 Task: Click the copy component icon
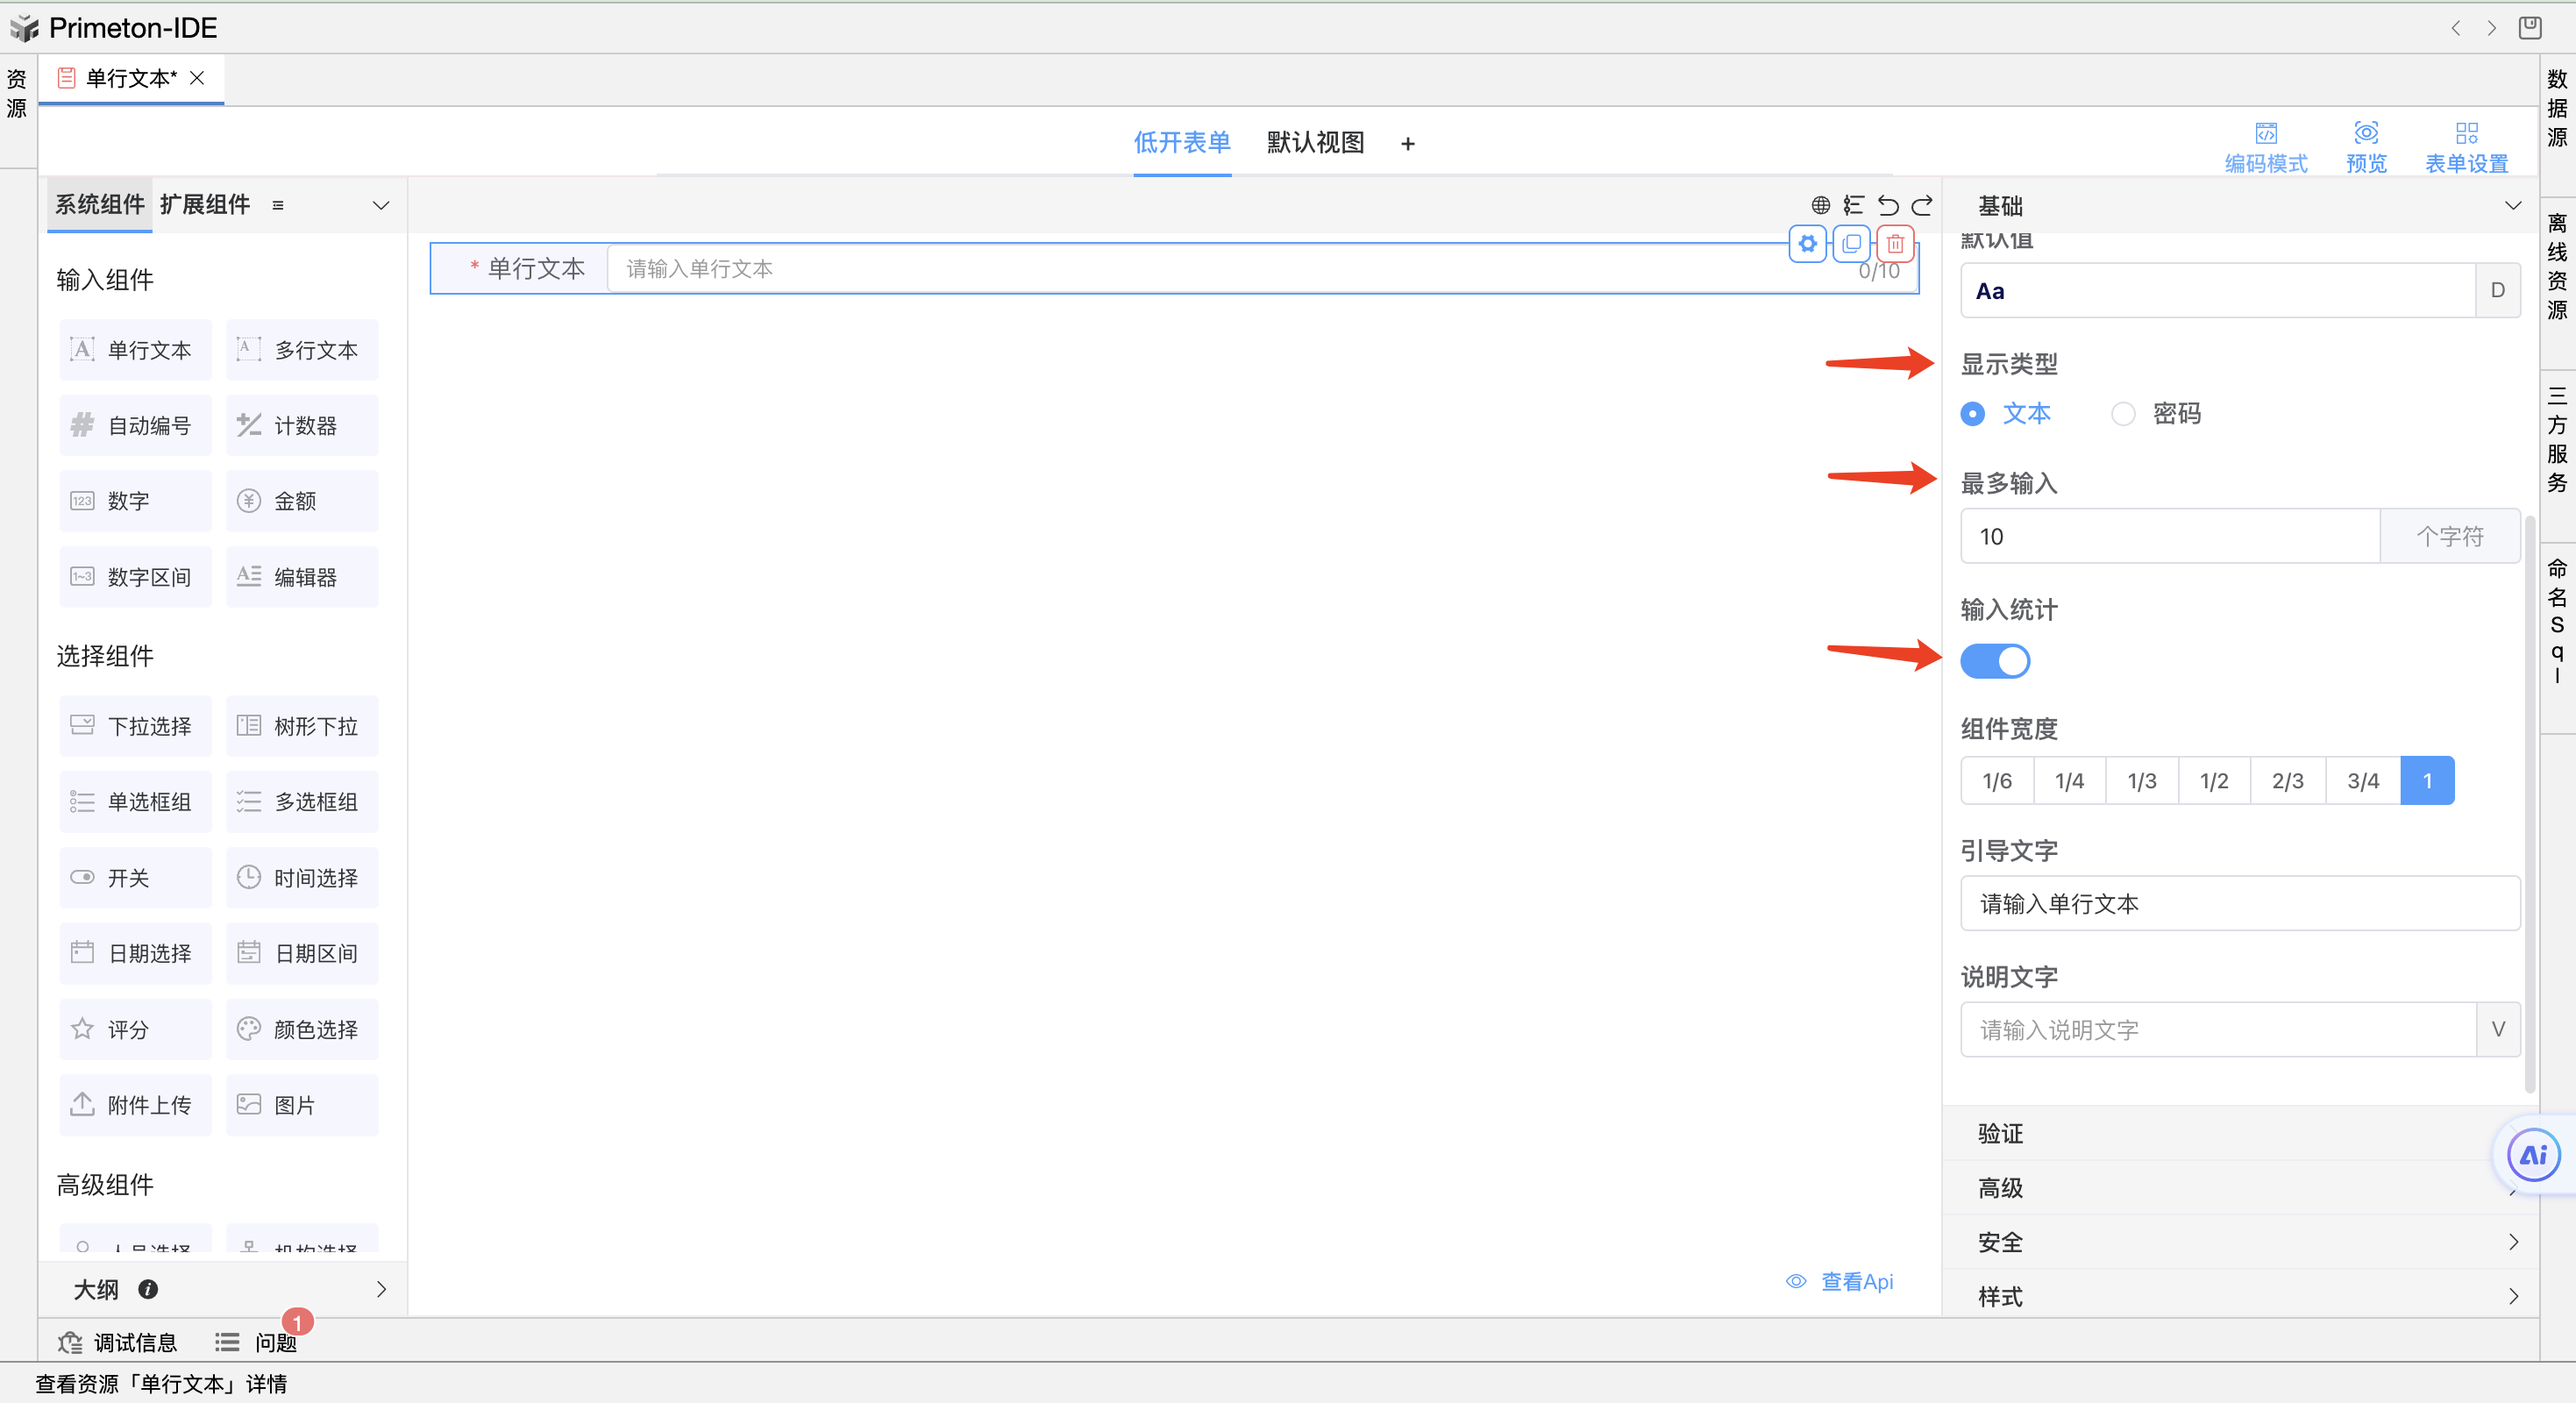coord(1851,244)
